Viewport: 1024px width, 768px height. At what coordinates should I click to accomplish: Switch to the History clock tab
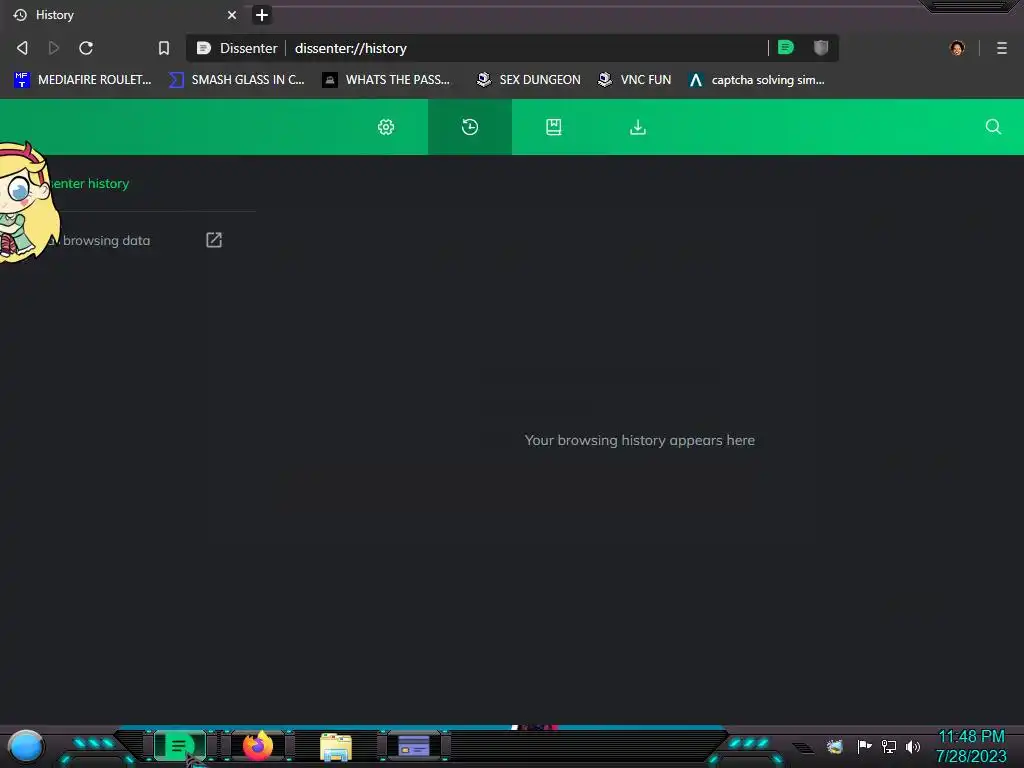(x=470, y=127)
